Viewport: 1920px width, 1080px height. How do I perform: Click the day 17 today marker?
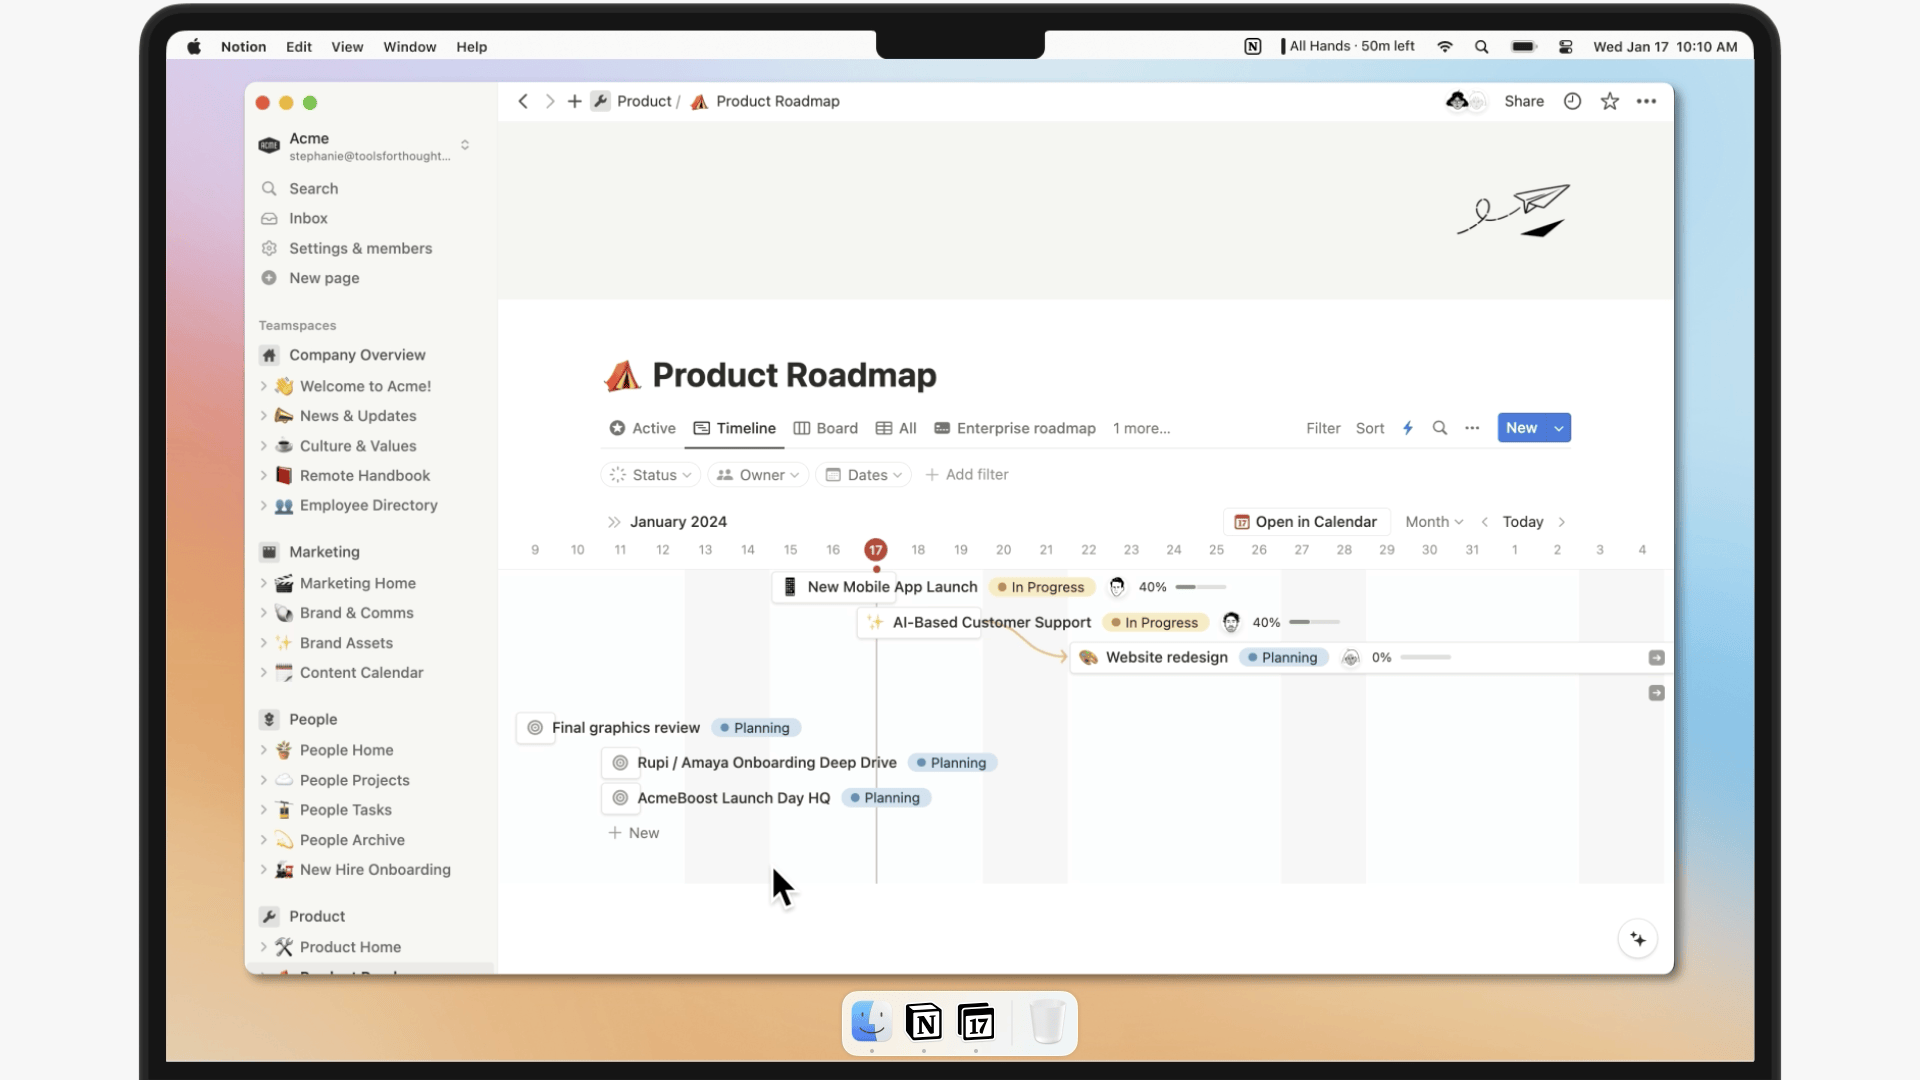point(875,550)
